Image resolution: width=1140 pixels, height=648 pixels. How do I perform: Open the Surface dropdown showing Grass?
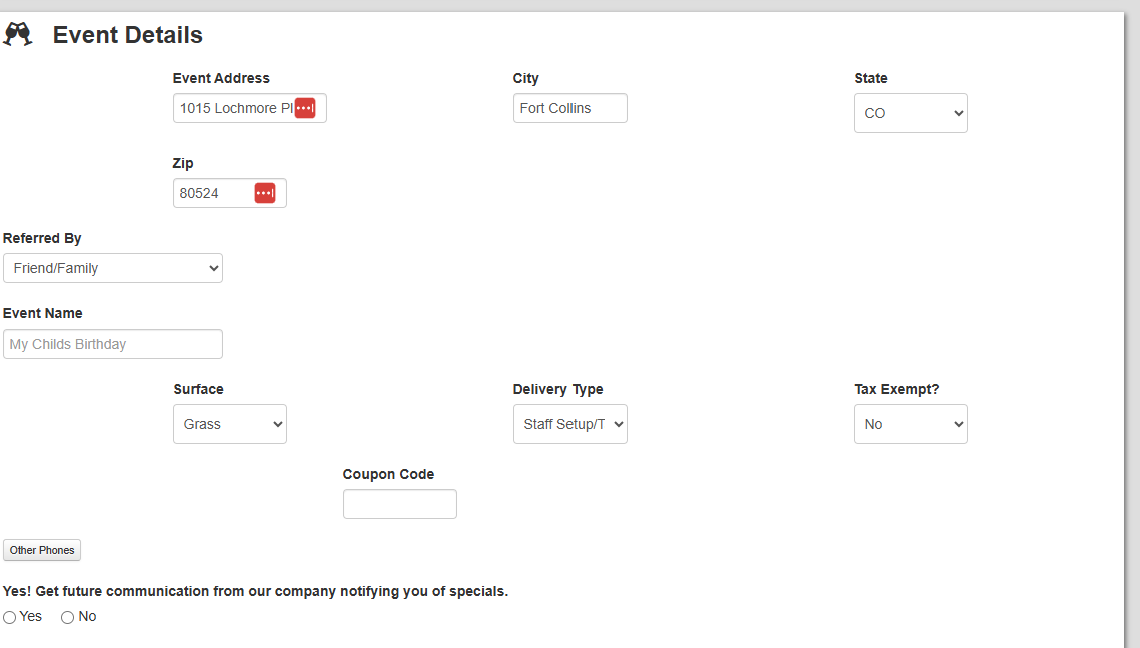point(229,424)
